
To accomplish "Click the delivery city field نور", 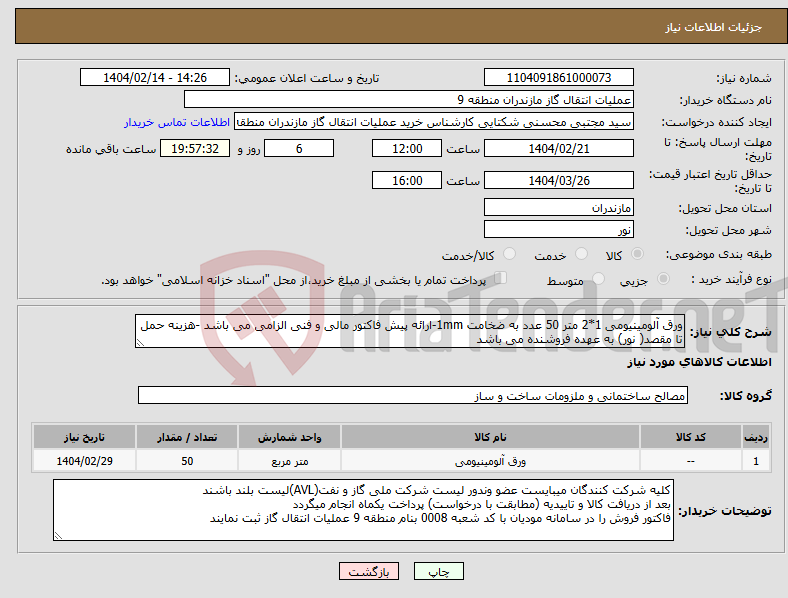I will [558, 229].
